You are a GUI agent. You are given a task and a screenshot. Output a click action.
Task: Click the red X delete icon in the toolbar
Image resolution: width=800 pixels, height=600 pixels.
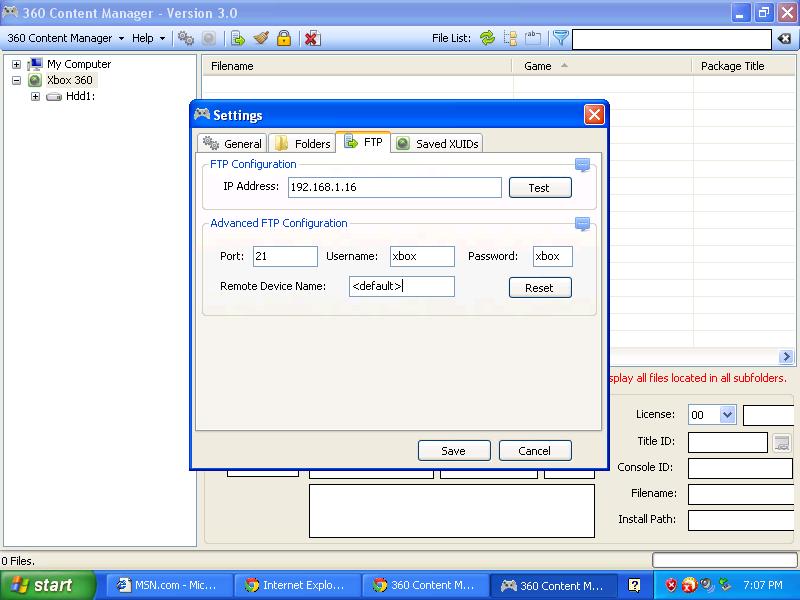click(312, 38)
